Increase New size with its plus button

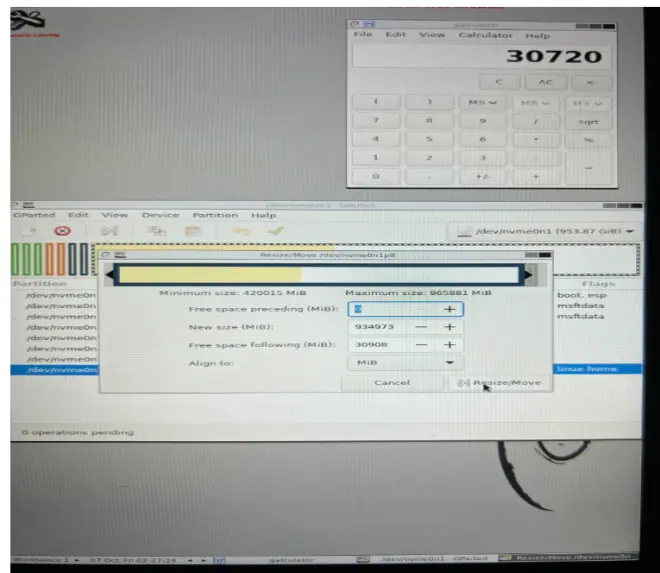click(x=450, y=327)
